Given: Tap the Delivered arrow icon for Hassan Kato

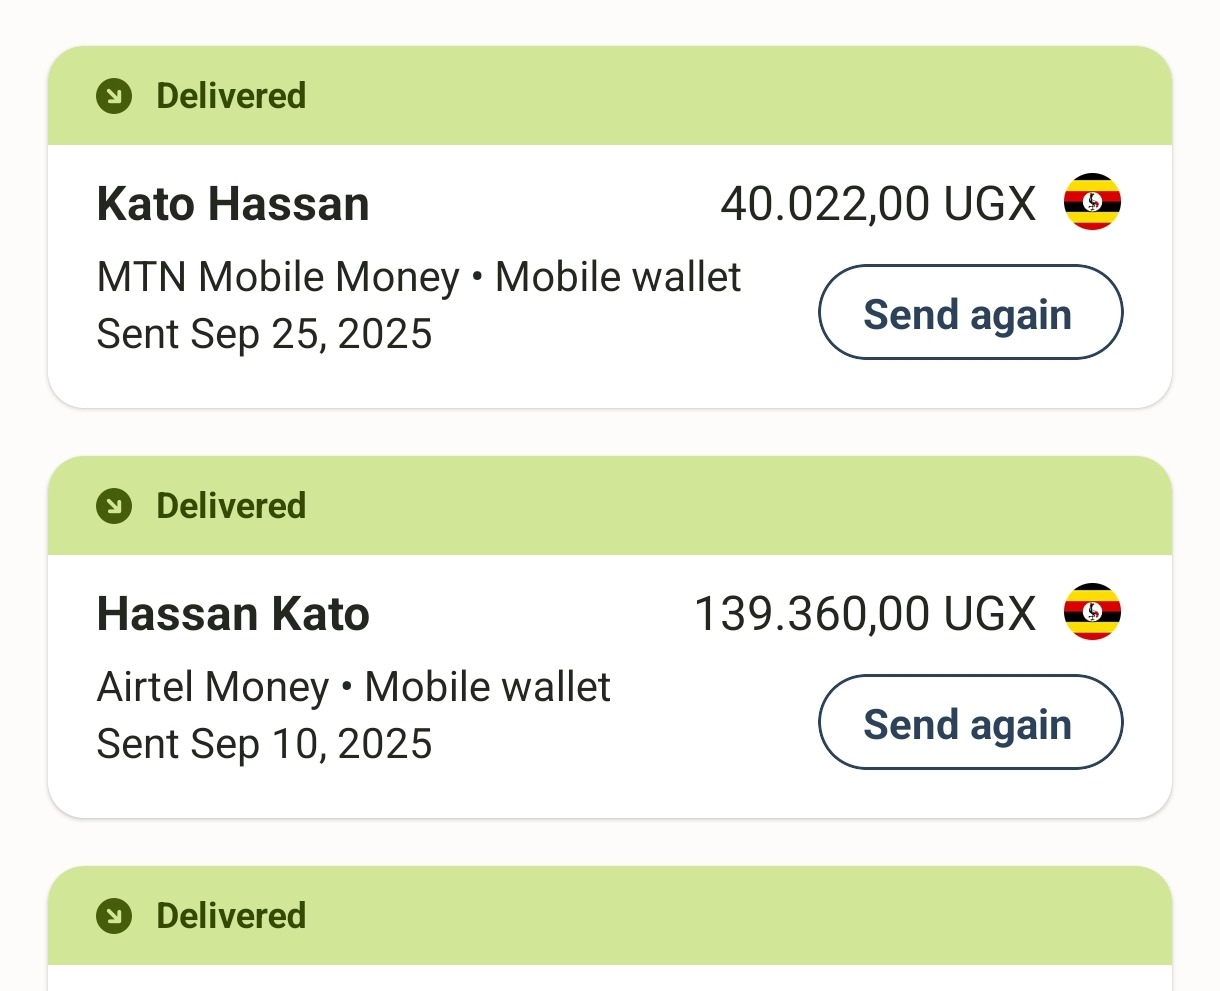Looking at the screenshot, I should point(114,507).
